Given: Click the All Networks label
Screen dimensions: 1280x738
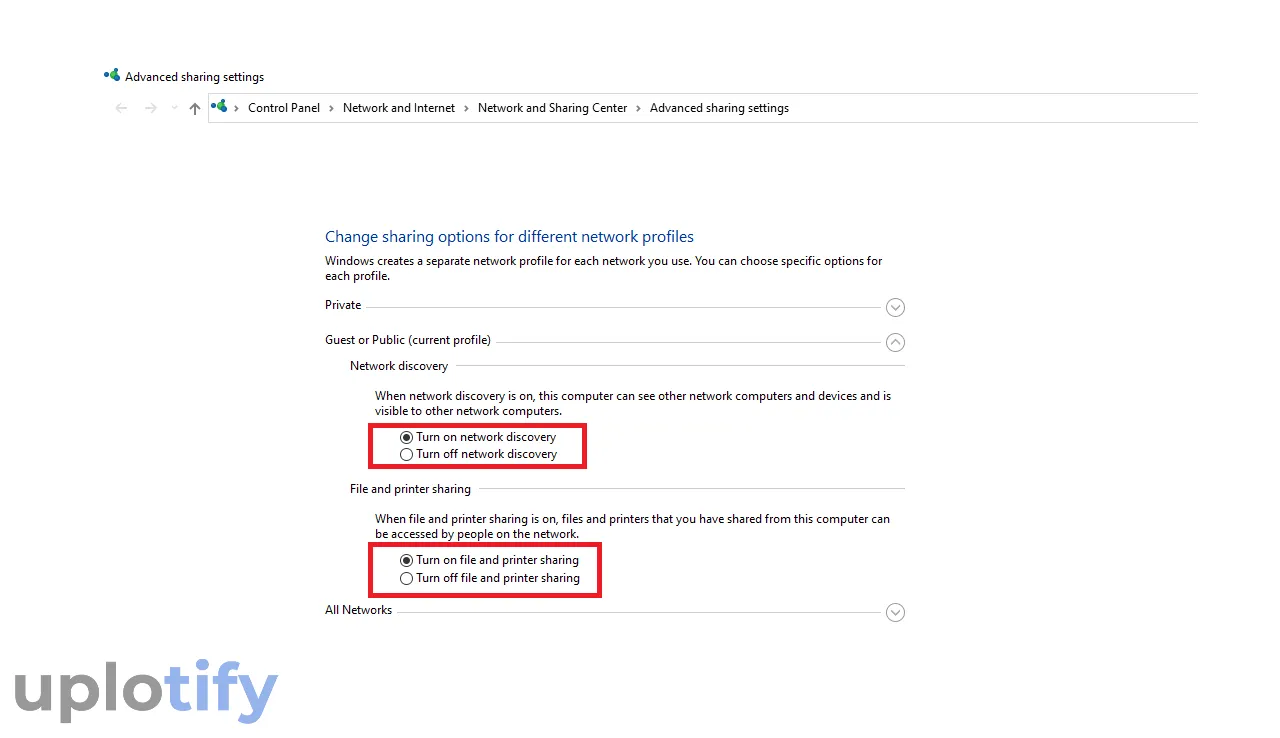Looking at the screenshot, I should pyautogui.click(x=358, y=610).
